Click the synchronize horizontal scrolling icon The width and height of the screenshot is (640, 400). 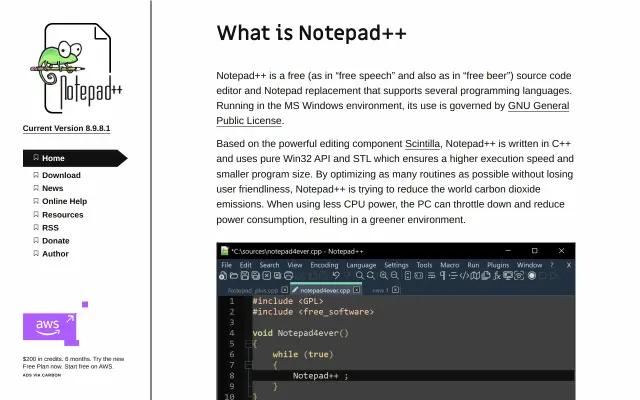point(419,276)
